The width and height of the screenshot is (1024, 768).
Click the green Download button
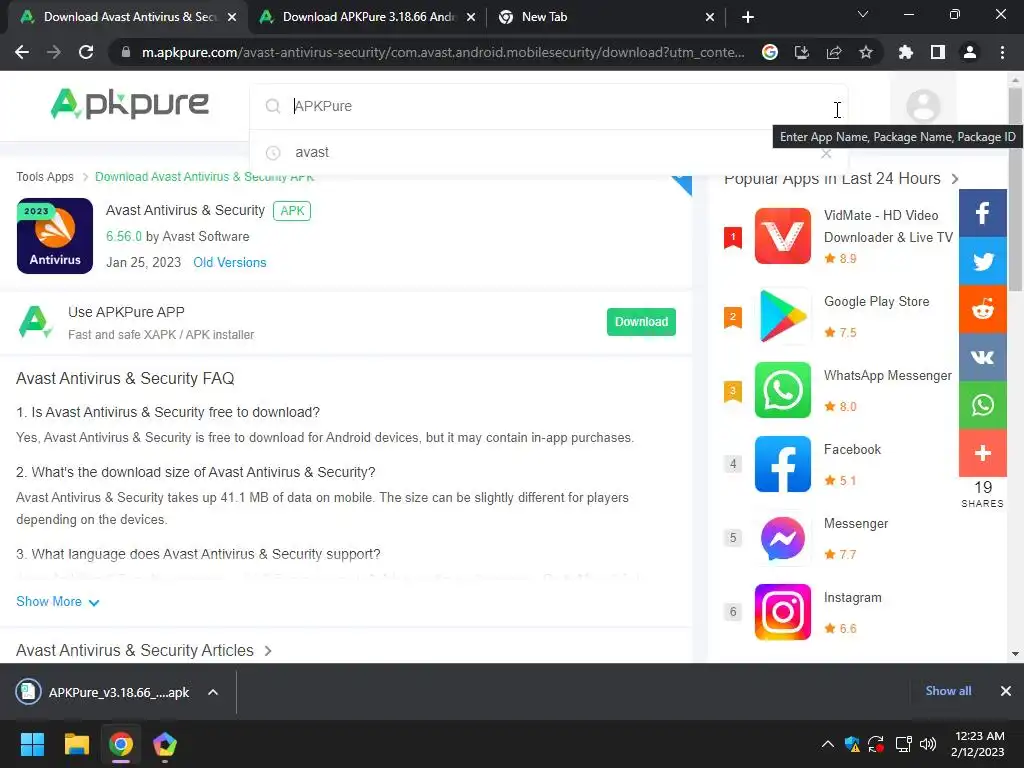(x=641, y=322)
